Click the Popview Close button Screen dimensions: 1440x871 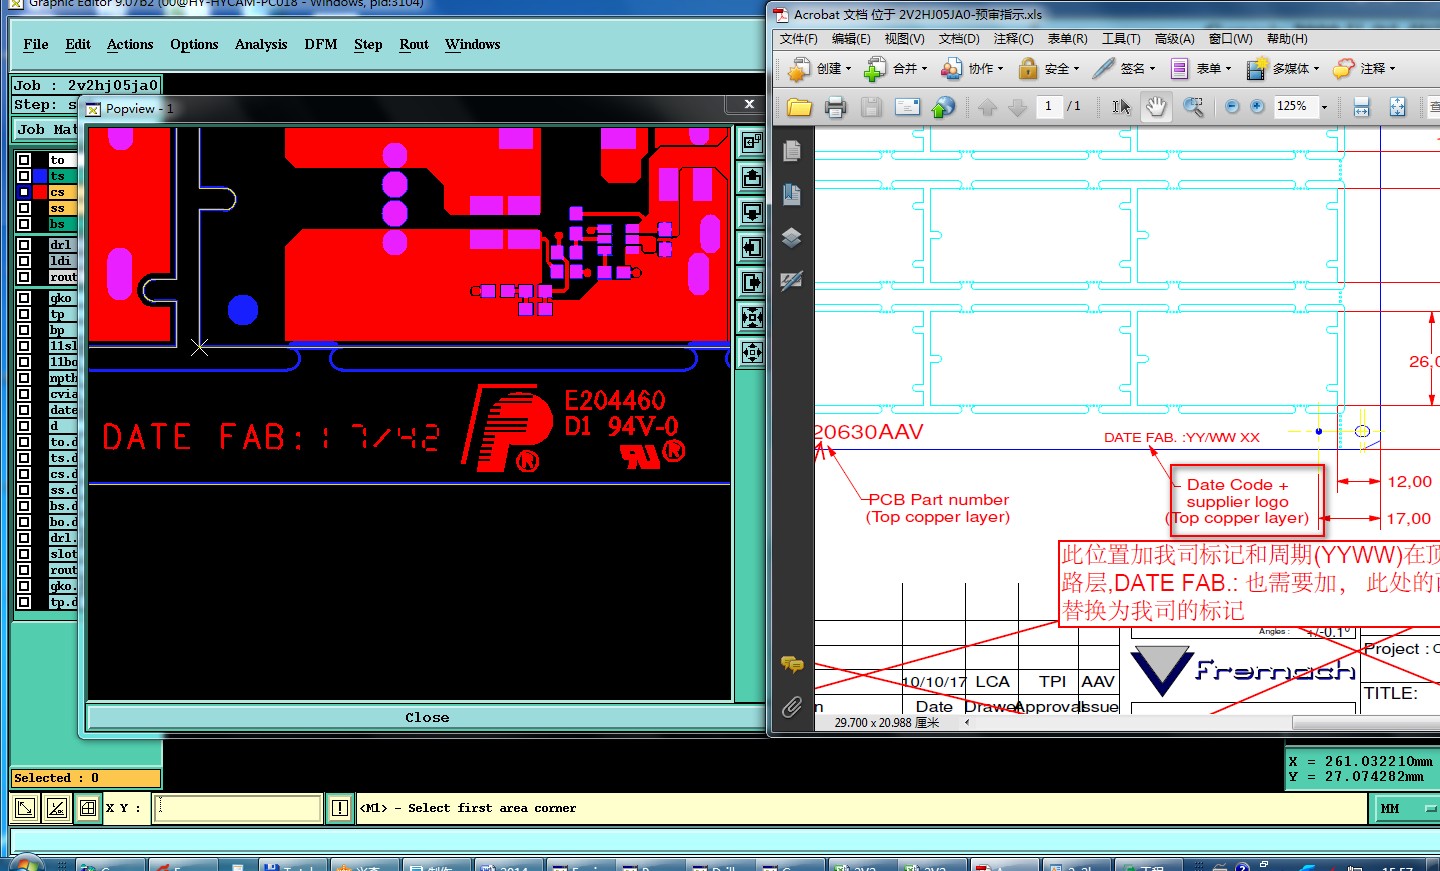click(427, 717)
